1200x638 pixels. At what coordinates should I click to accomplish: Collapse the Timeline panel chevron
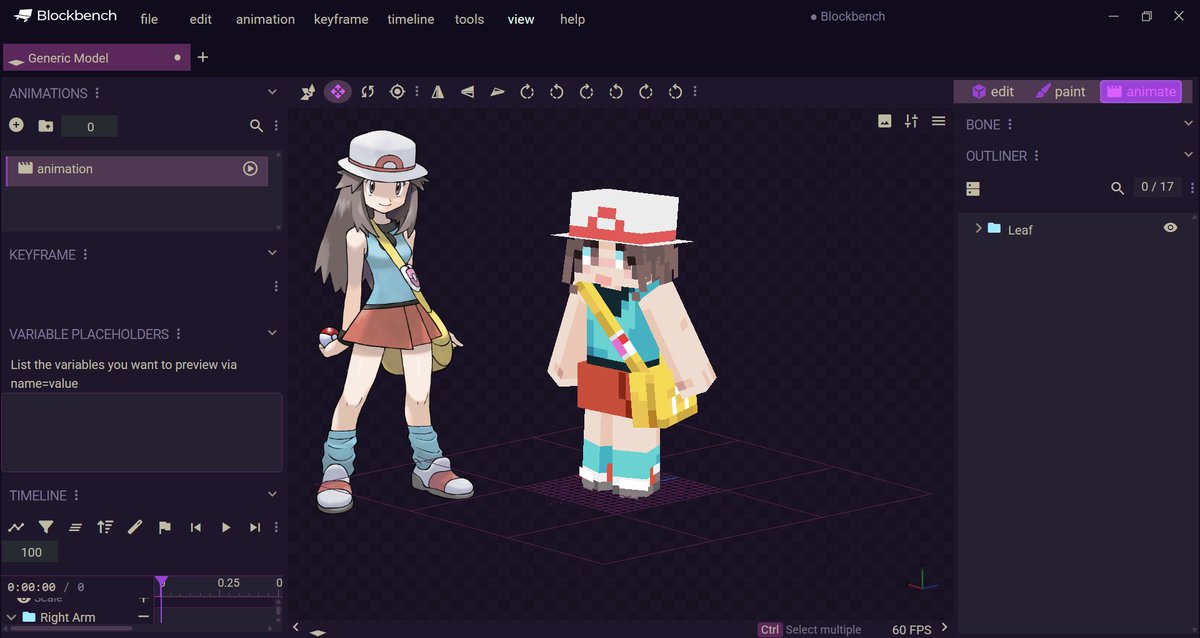(x=272, y=494)
